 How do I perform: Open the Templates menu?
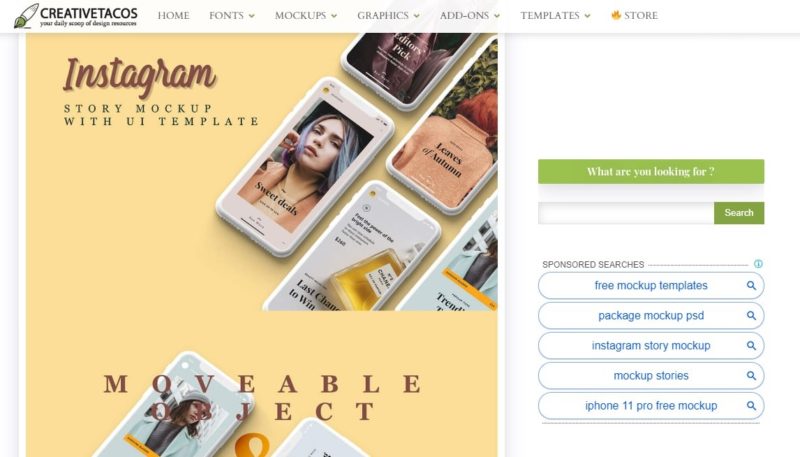pyautogui.click(x=555, y=16)
